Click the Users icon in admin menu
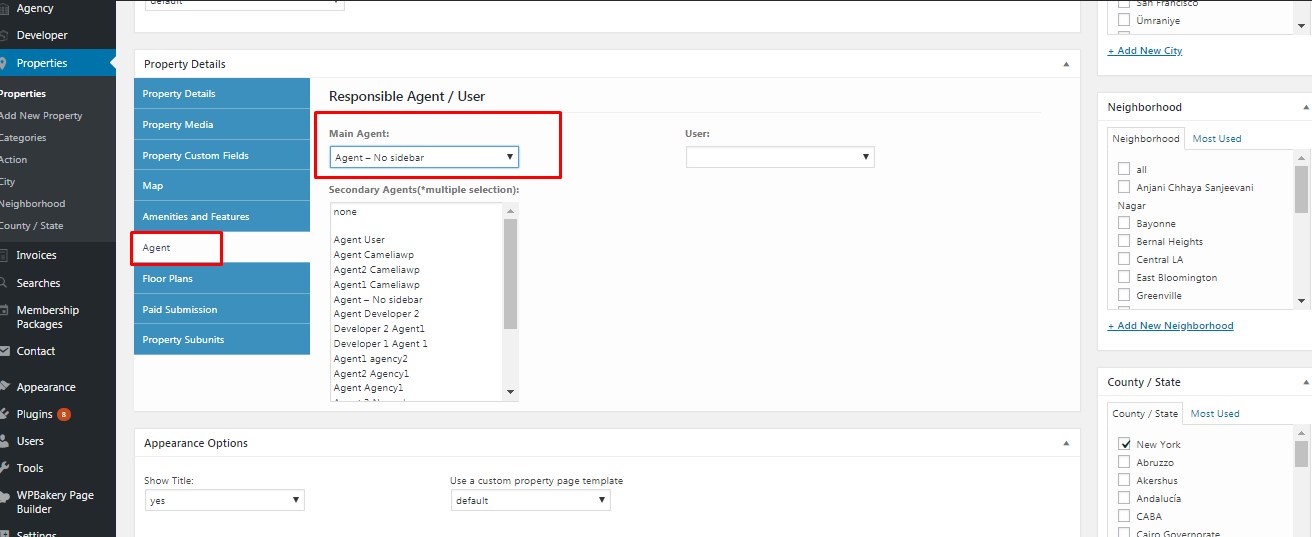Viewport: 1312px width, 537px height. (5, 441)
